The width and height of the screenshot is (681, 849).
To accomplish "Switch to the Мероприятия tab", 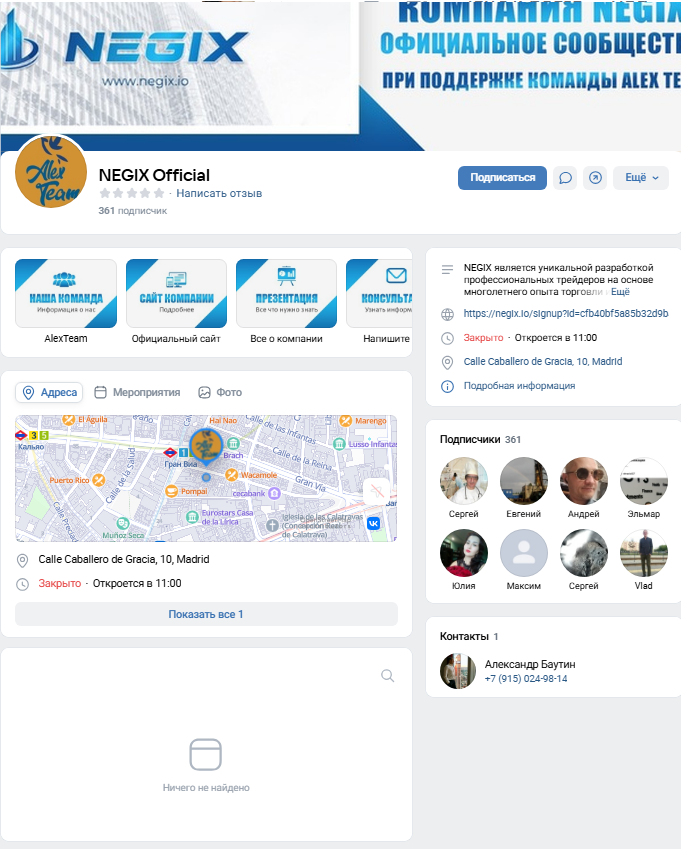I will click(137, 393).
